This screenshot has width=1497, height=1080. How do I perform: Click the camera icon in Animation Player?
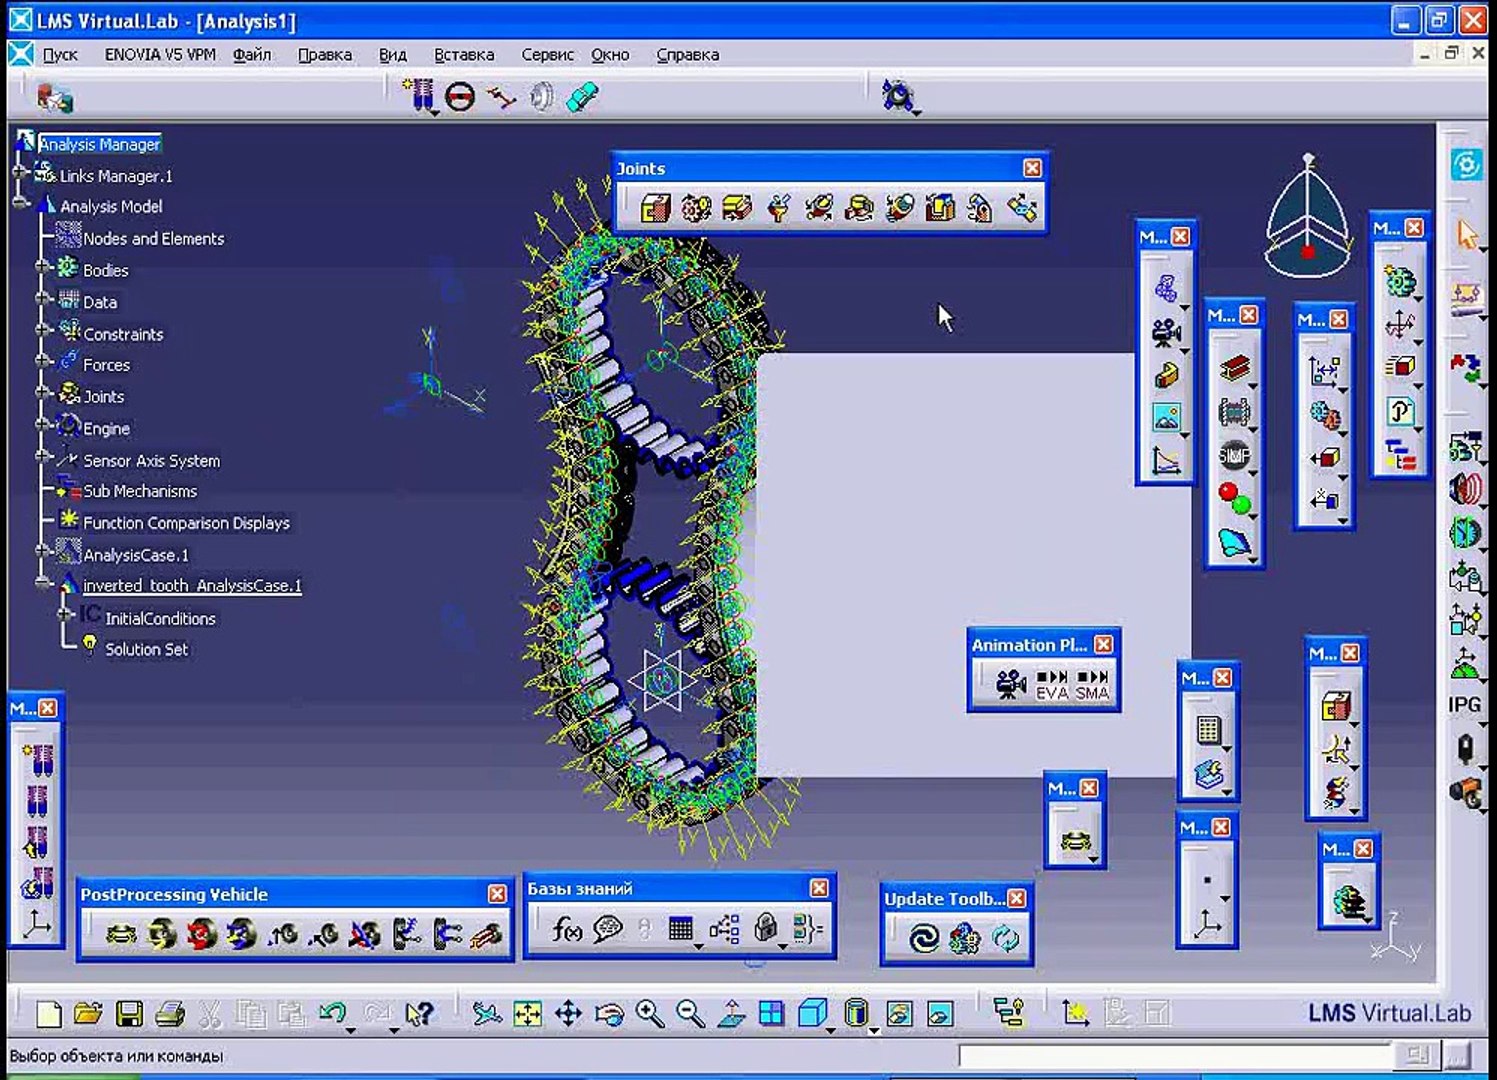tap(1011, 684)
